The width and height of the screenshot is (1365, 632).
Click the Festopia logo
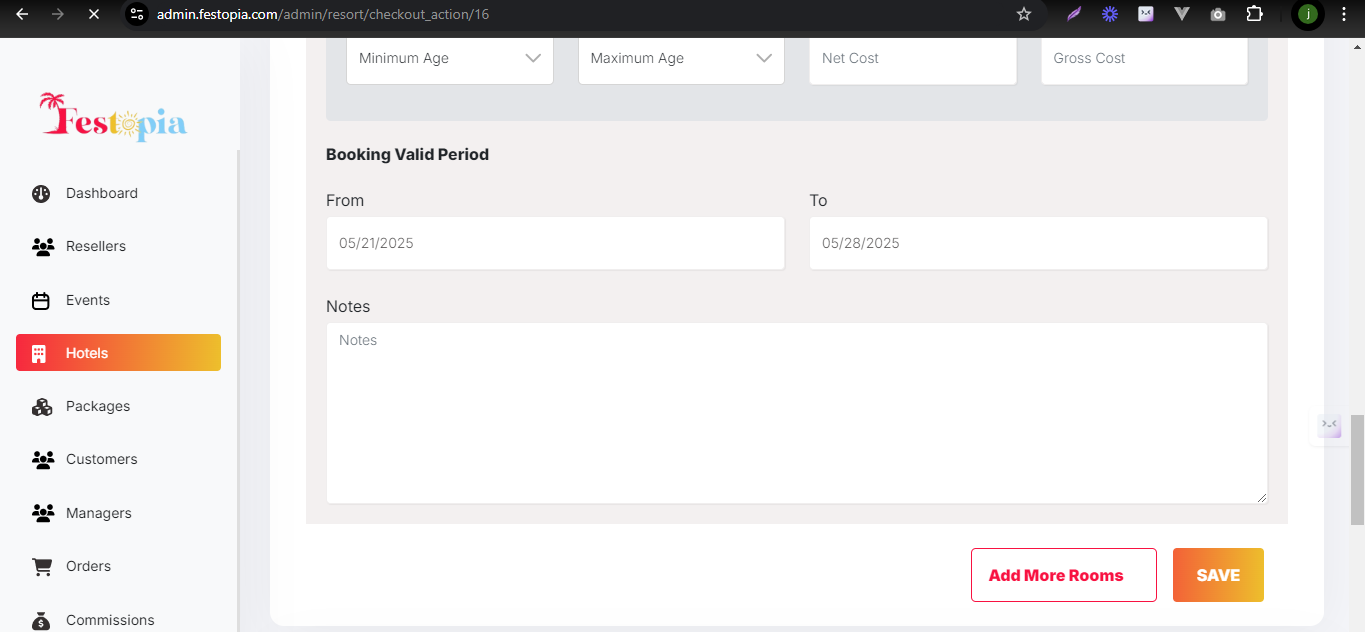[113, 117]
